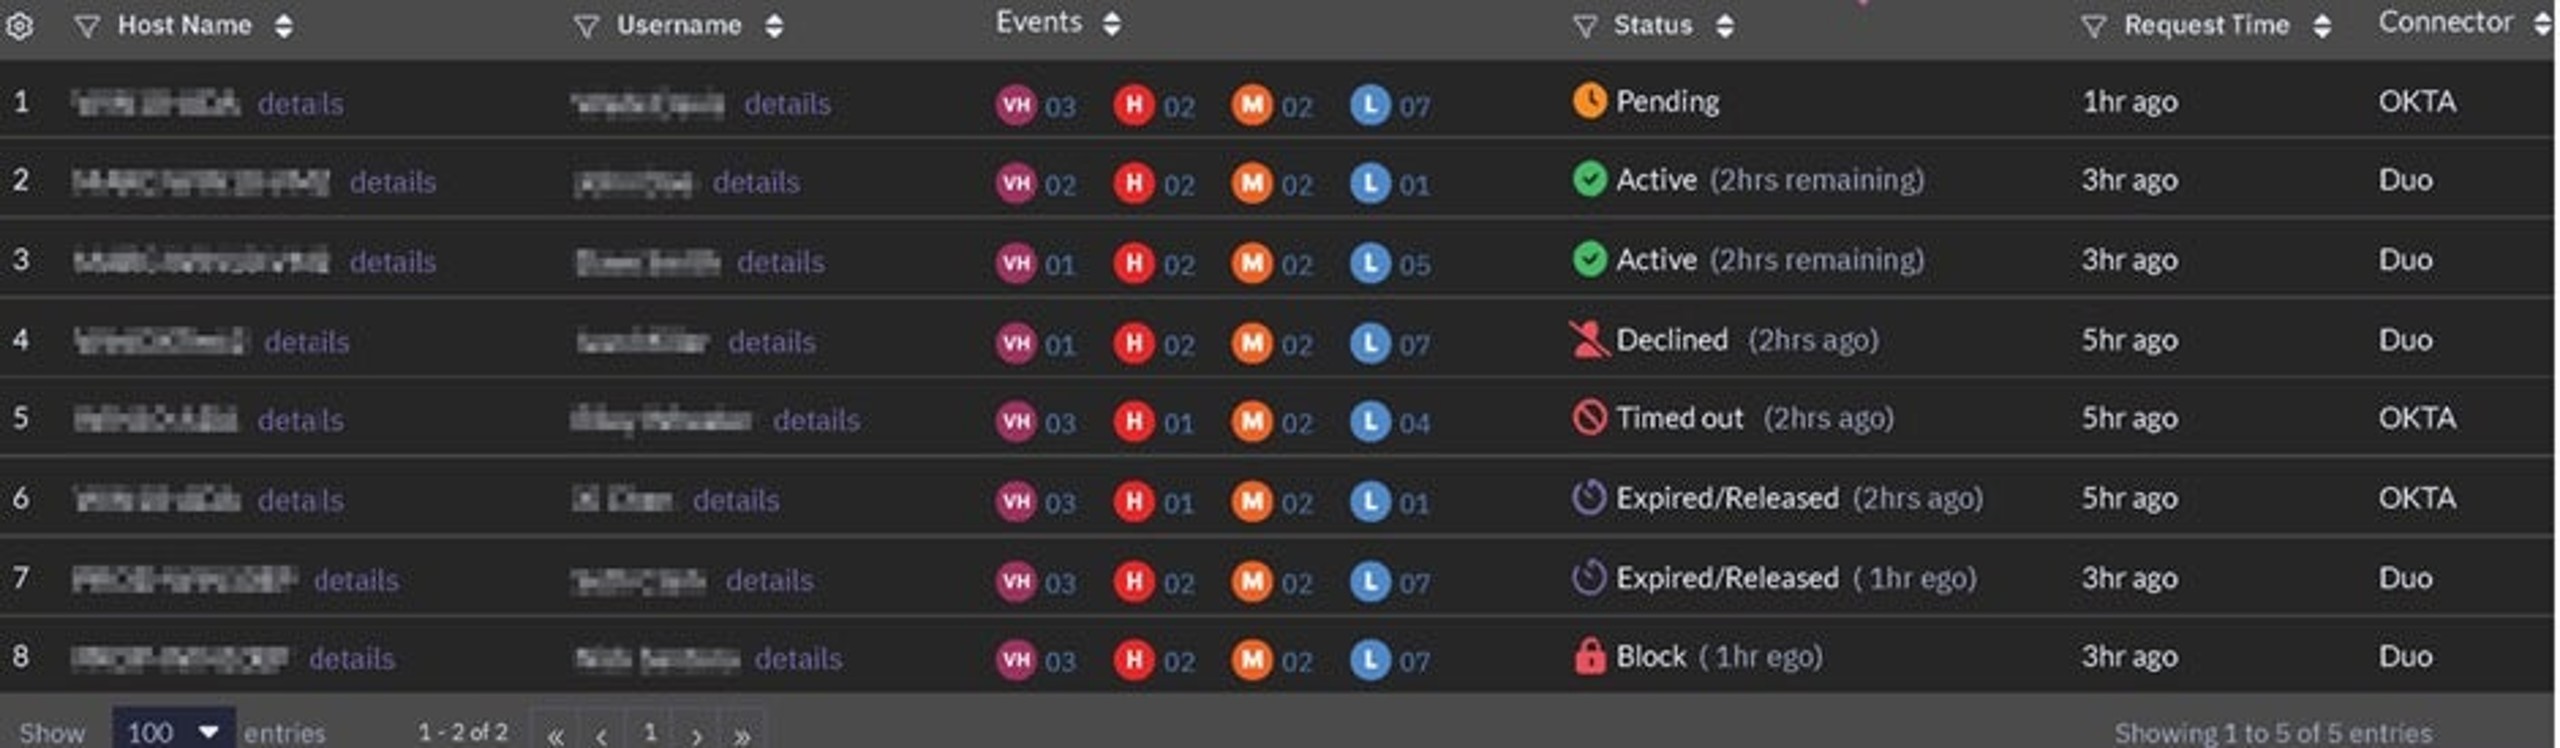
Task: Go to next page arrow
Action: tap(697, 735)
